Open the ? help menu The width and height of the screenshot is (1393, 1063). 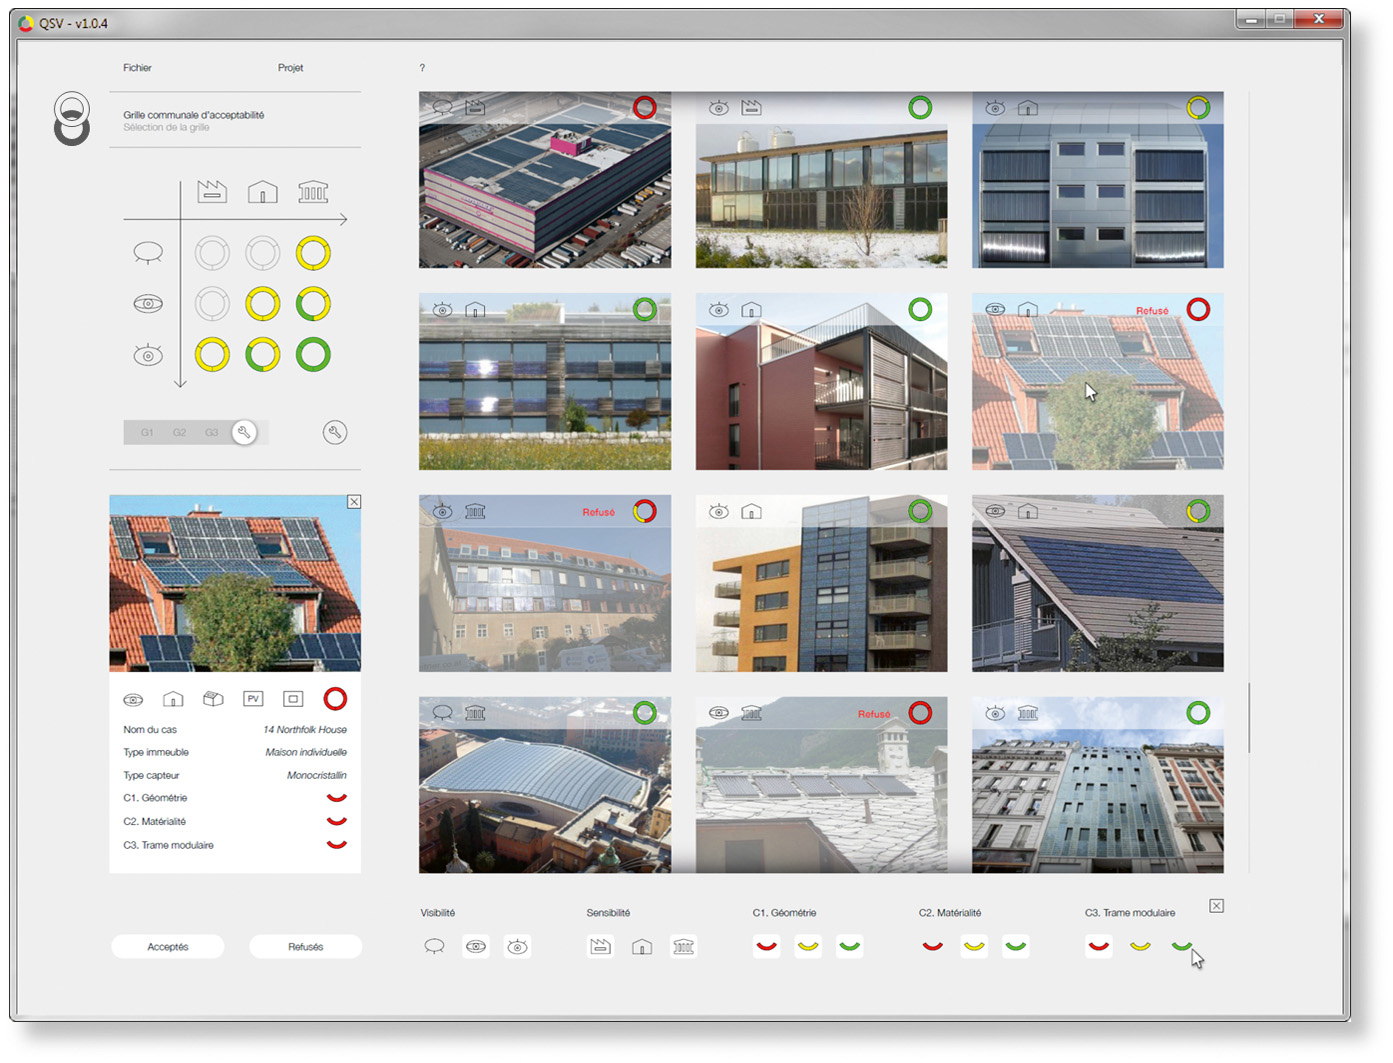[x=422, y=68]
